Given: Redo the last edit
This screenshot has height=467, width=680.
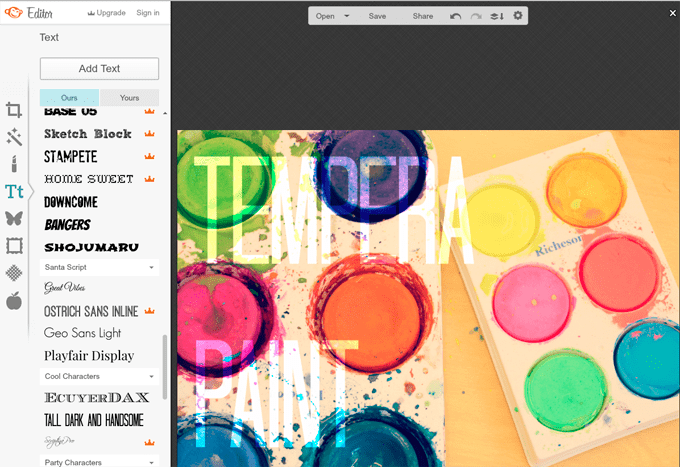Looking at the screenshot, I should (x=476, y=16).
